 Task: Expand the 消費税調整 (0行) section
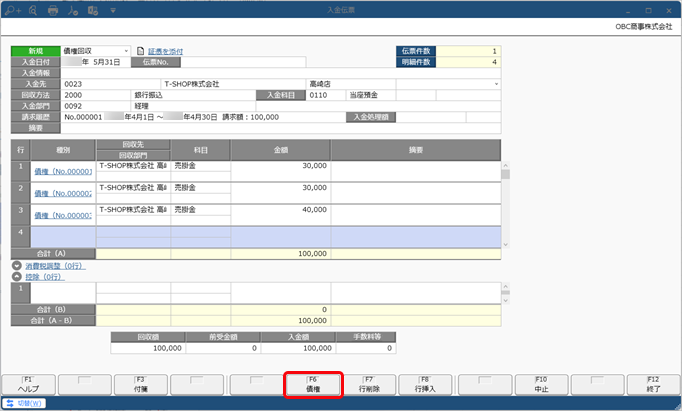(x=17, y=265)
